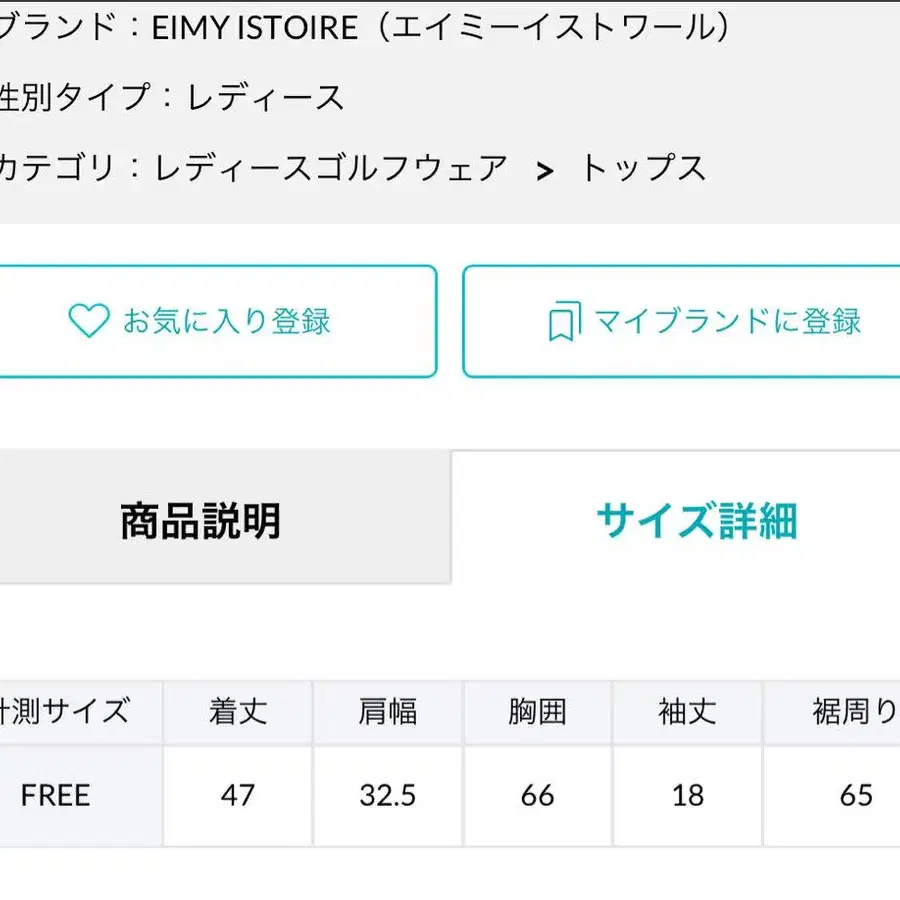Click the 66 chest measurement cell
This screenshot has width=900, height=900.
pyautogui.click(x=537, y=796)
